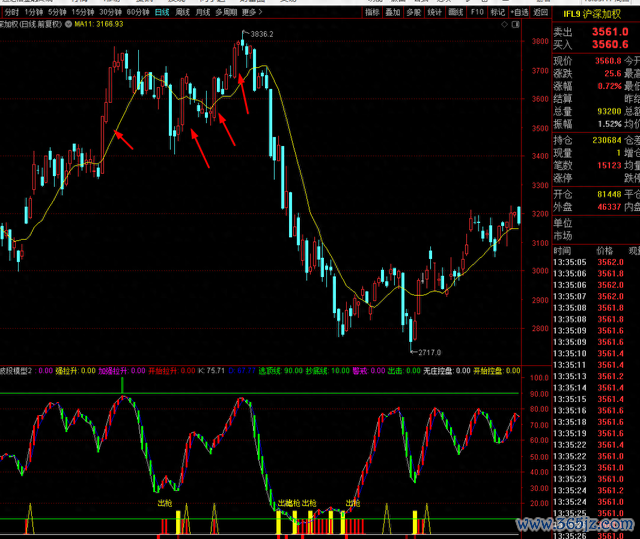640x539 pixels.
Task: Click the K: 75.71 indicator value
Action: (211, 371)
